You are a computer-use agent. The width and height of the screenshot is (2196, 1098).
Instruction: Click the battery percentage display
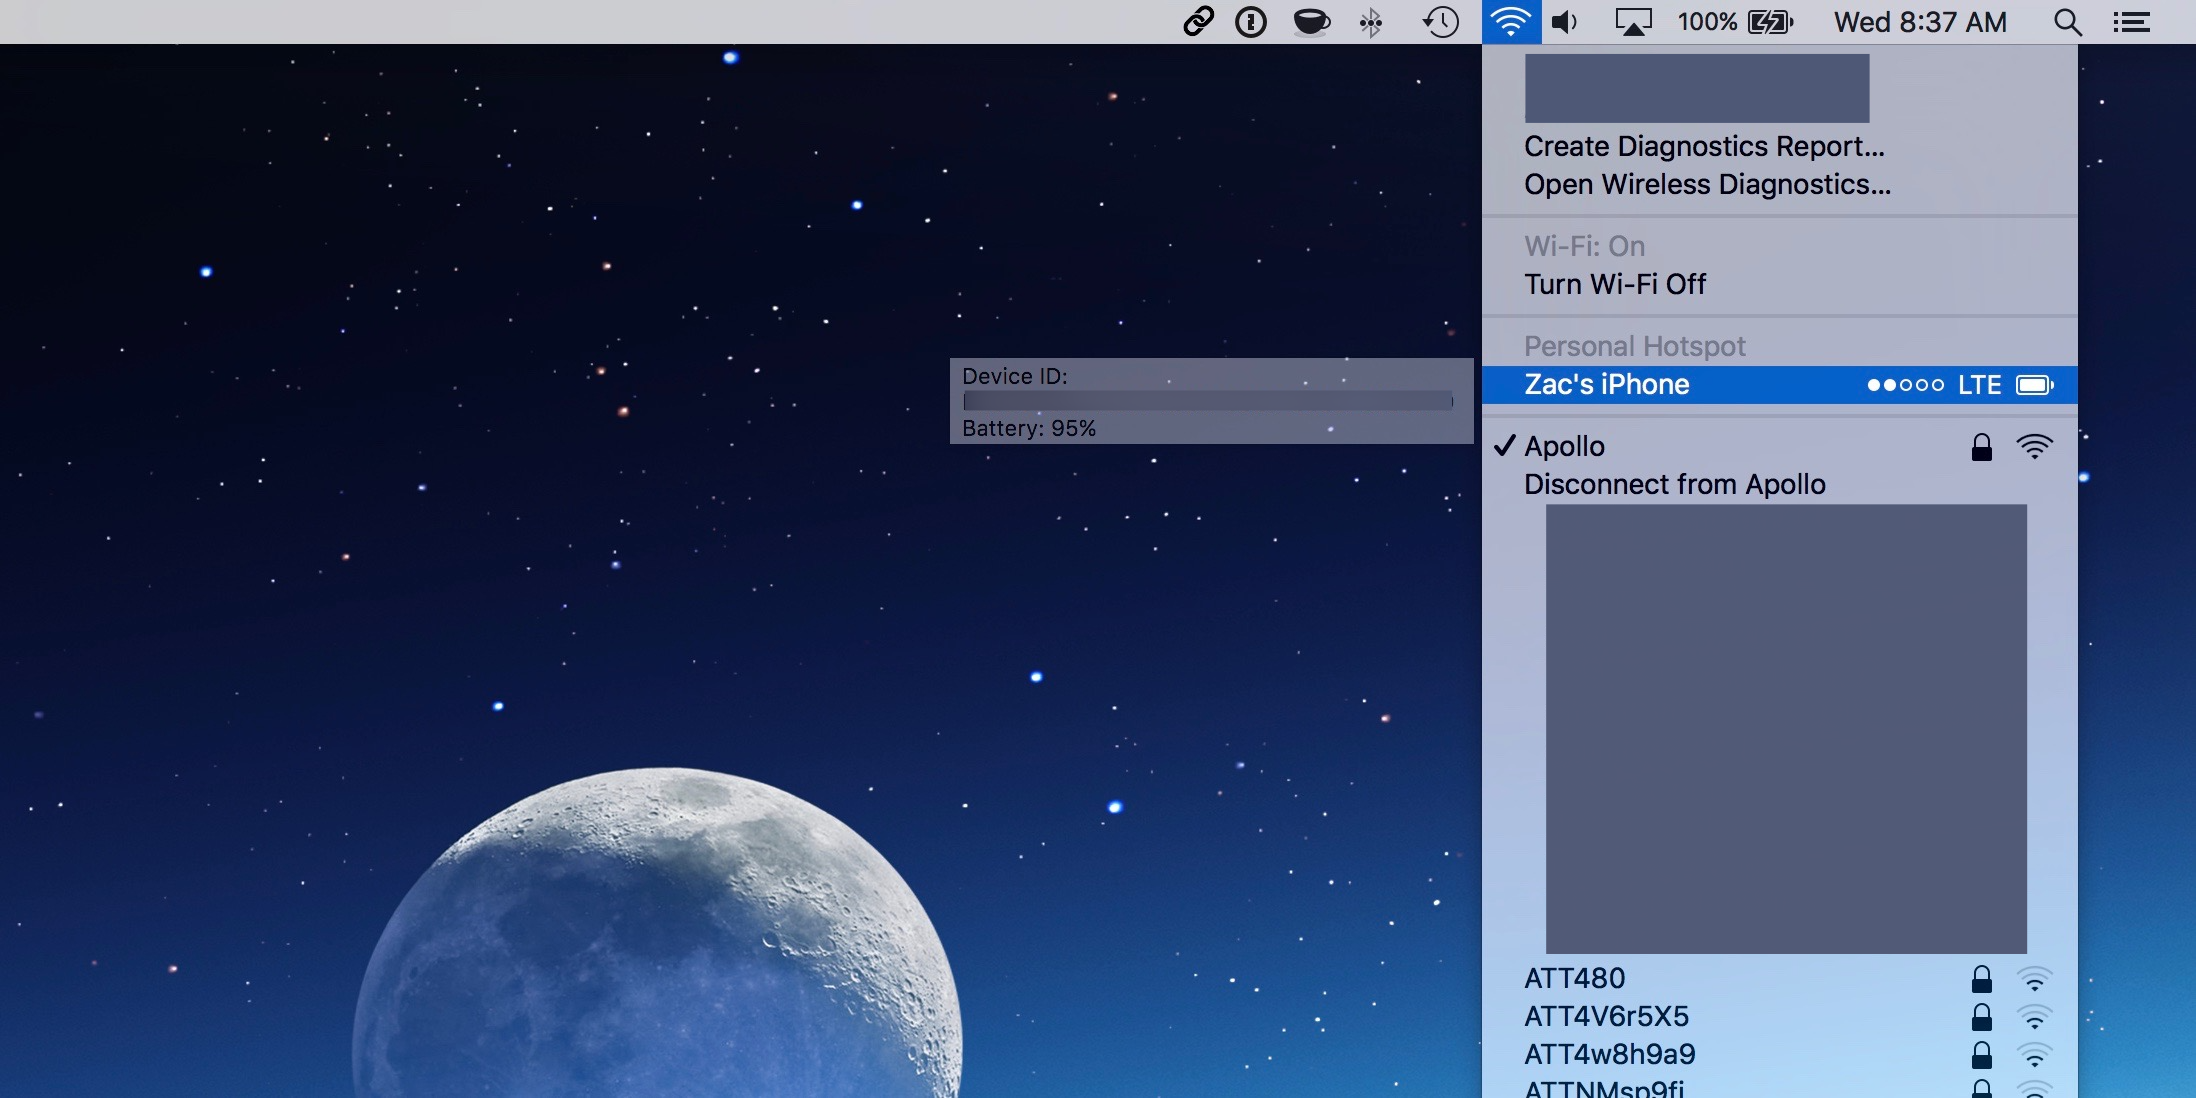[1700, 21]
